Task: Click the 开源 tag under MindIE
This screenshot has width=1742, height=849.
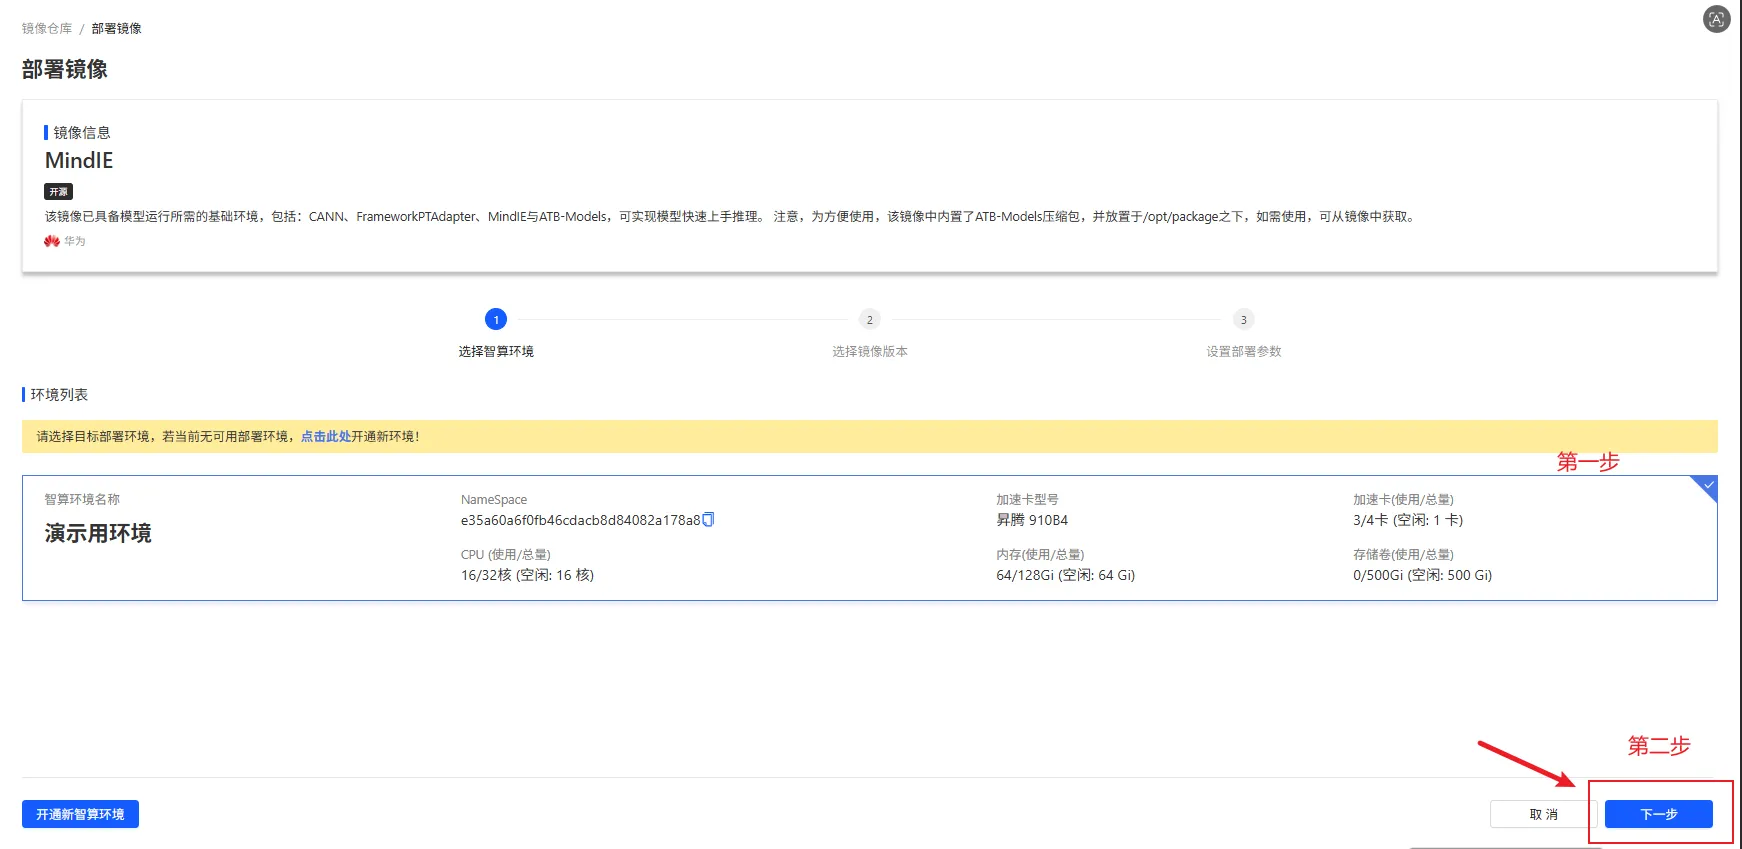Action: [59, 192]
